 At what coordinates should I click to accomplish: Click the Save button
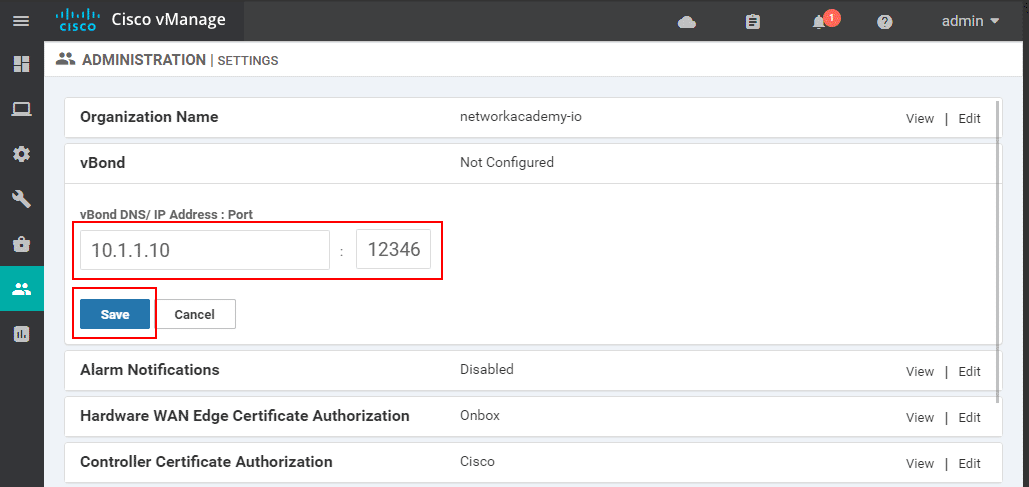coord(115,314)
